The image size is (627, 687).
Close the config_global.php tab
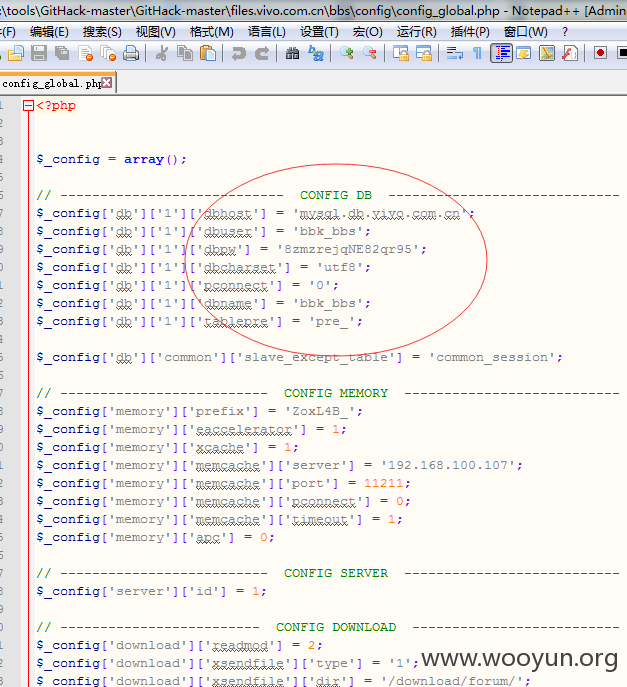[x=107, y=83]
